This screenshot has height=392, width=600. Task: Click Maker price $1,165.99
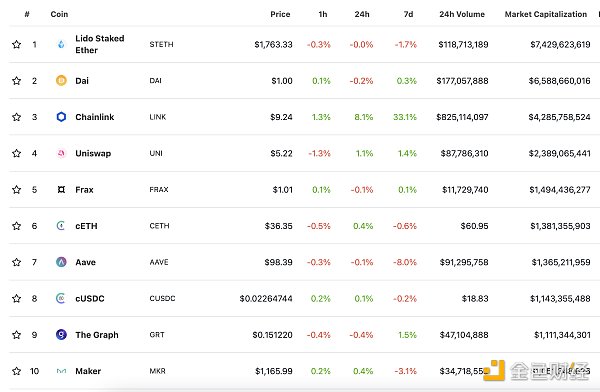pos(274,371)
